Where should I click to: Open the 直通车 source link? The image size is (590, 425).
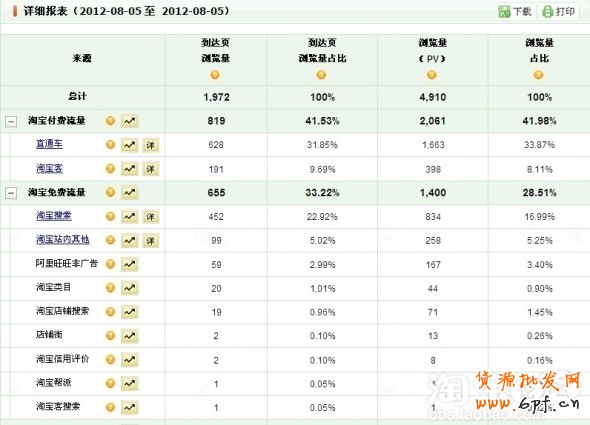[x=49, y=144]
